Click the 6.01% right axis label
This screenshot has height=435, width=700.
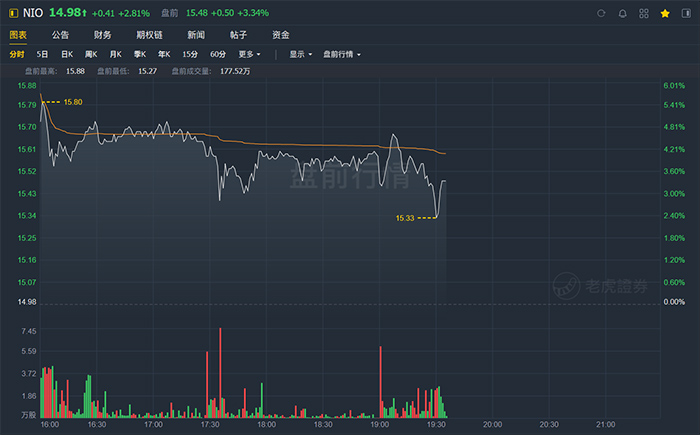coord(674,86)
